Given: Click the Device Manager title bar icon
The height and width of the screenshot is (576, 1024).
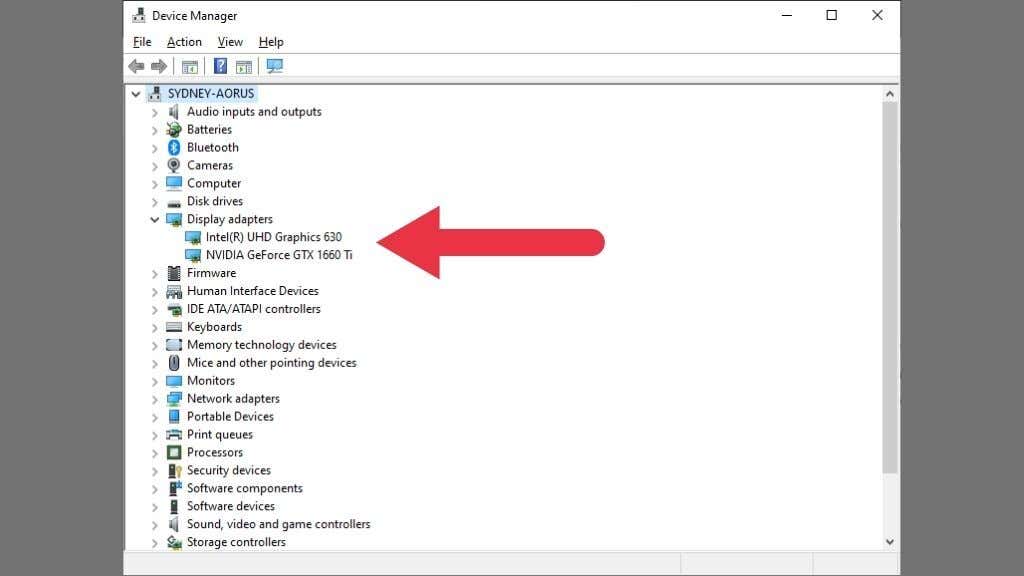Looking at the screenshot, I should tap(138, 15).
